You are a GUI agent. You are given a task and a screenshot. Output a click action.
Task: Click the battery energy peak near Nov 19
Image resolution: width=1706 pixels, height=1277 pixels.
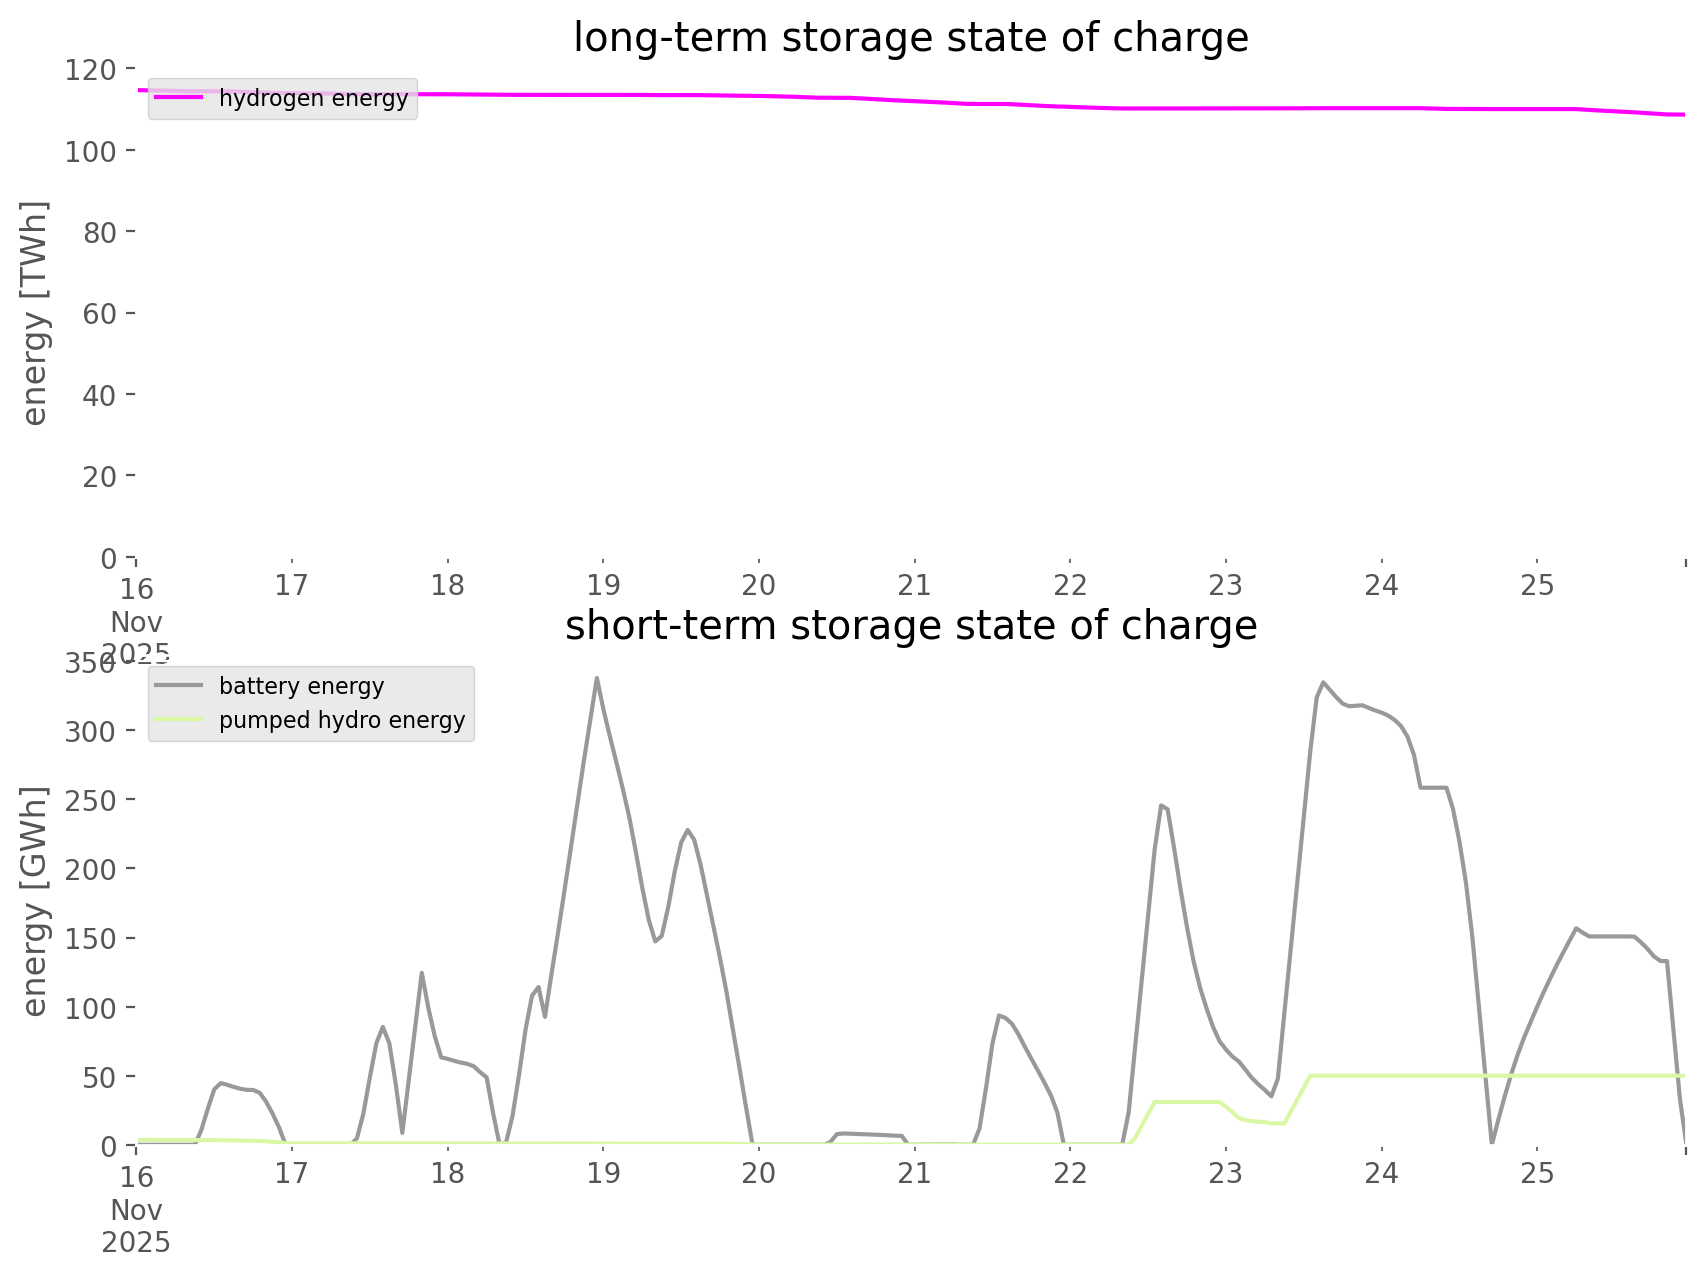[x=596, y=679]
